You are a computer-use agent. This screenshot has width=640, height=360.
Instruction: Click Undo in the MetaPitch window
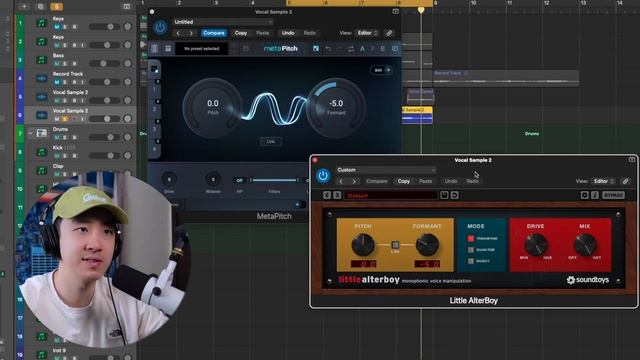pos(288,33)
